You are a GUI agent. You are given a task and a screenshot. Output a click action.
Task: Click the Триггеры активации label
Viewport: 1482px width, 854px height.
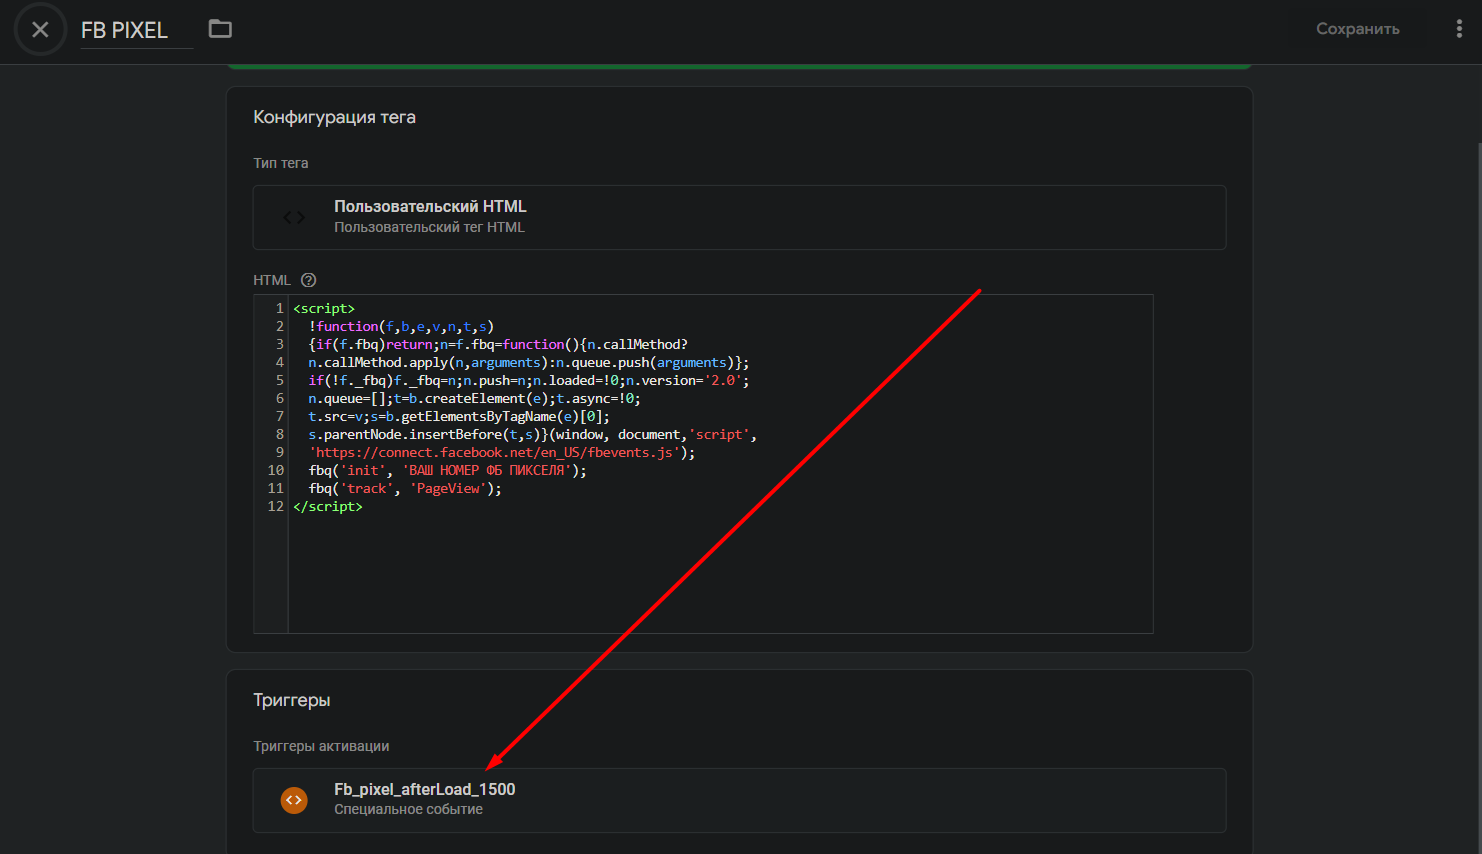pyautogui.click(x=321, y=746)
